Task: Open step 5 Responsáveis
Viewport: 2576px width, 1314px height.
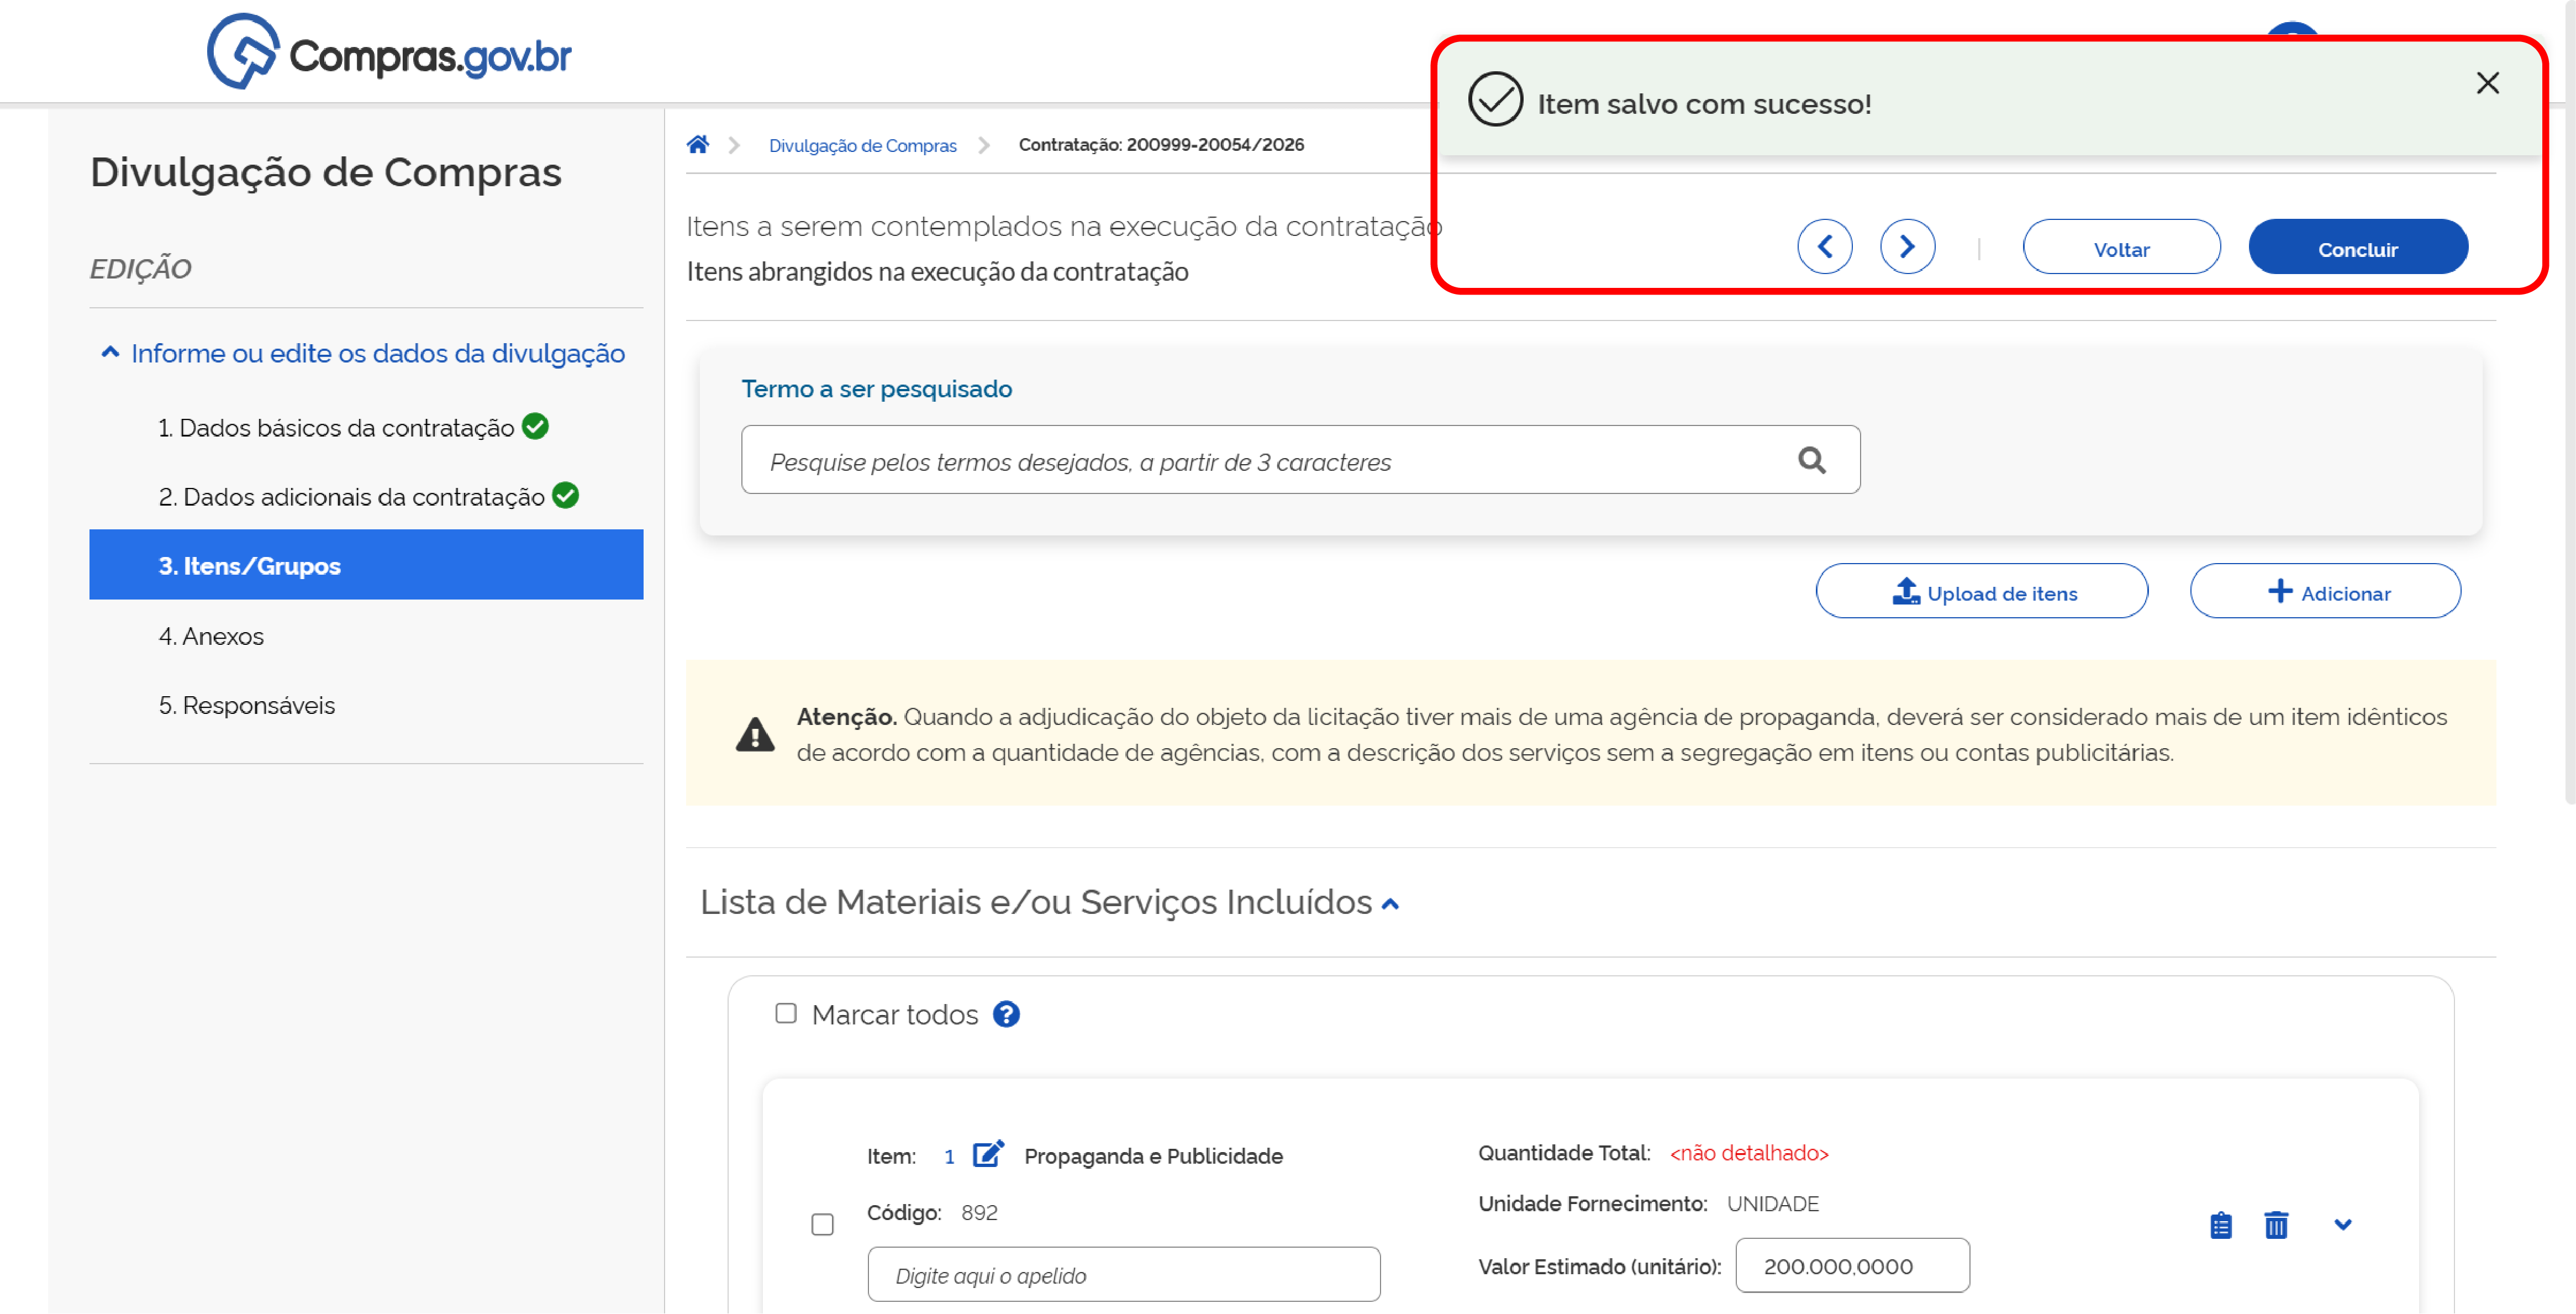Action: (246, 705)
